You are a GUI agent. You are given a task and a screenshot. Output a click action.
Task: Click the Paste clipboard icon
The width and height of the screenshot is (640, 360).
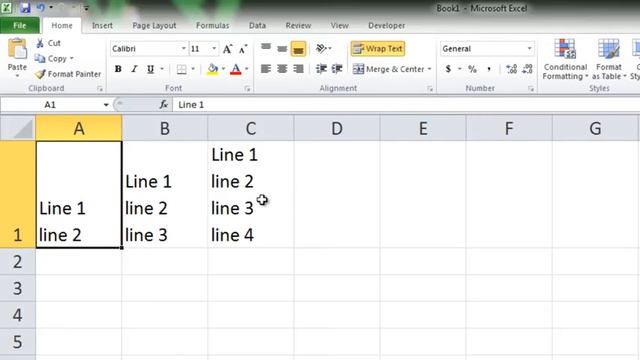coord(17,50)
